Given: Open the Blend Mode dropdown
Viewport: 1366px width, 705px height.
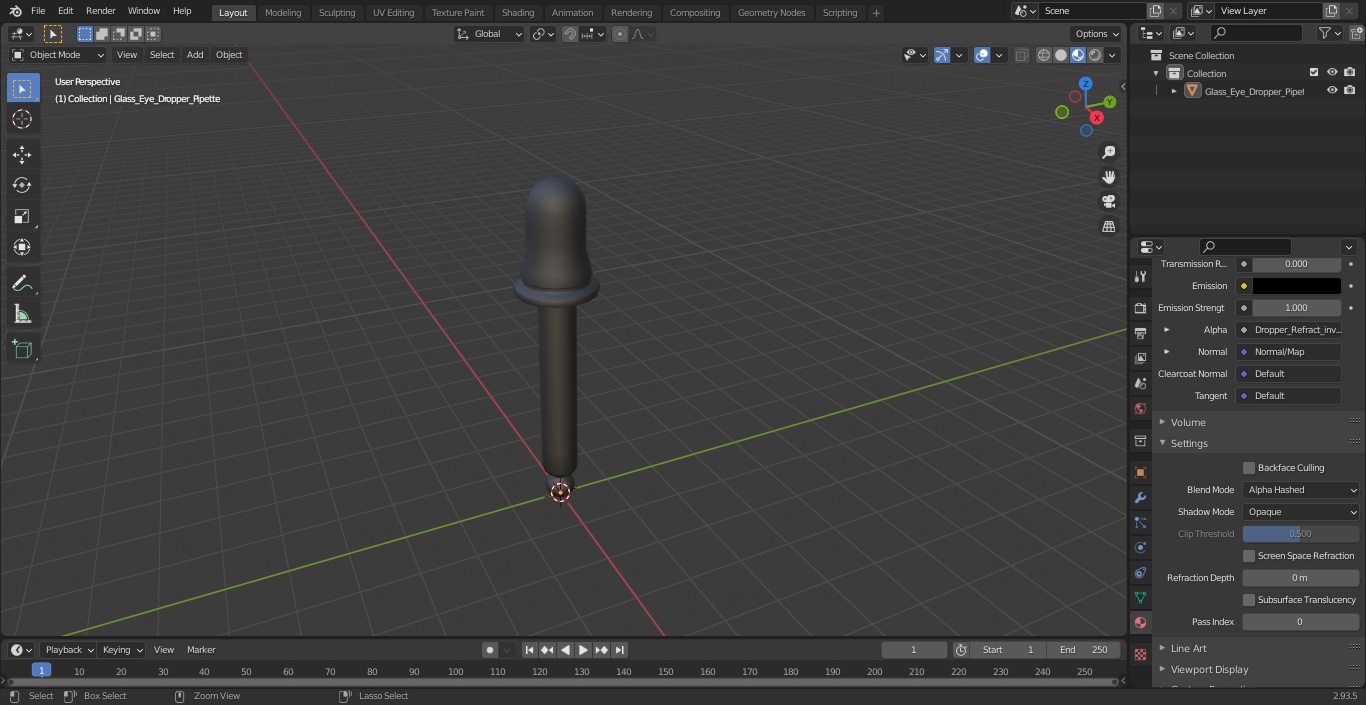Looking at the screenshot, I should click(x=1301, y=490).
